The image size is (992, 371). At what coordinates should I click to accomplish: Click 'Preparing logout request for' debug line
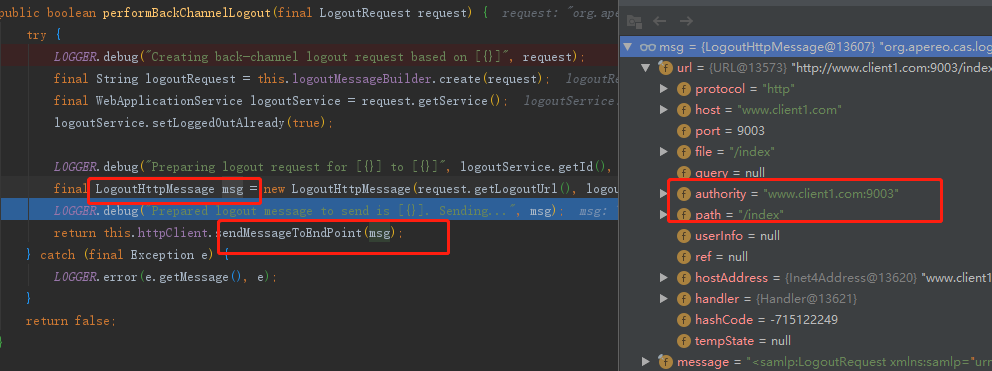click(x=333, y=167)
